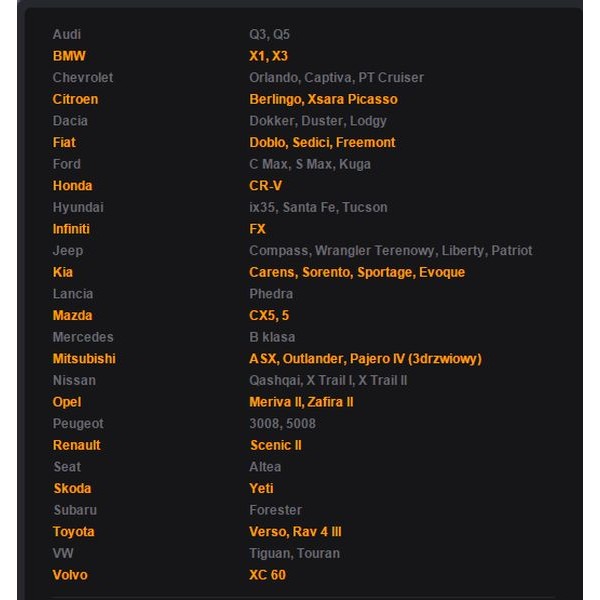
Task: Click the 'CR-V' model text
Action: 266,186
